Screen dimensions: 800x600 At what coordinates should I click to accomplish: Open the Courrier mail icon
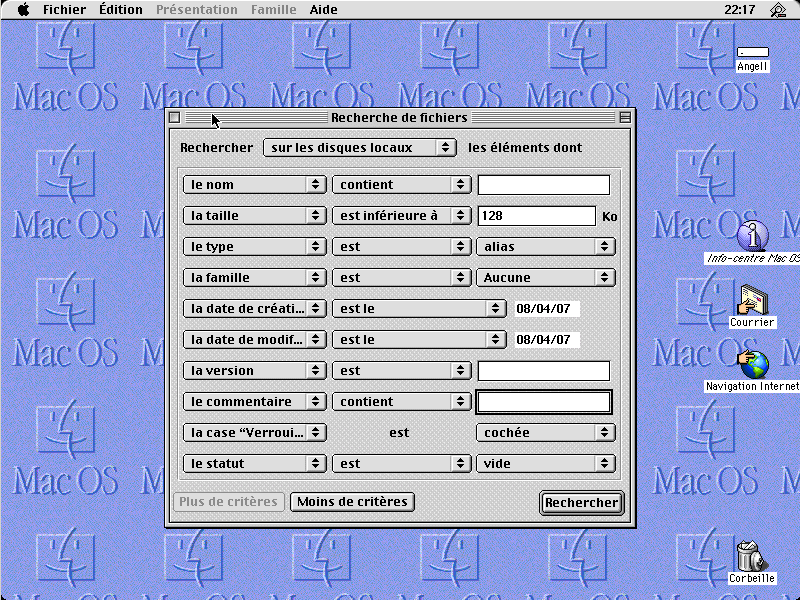coord(752,300)
